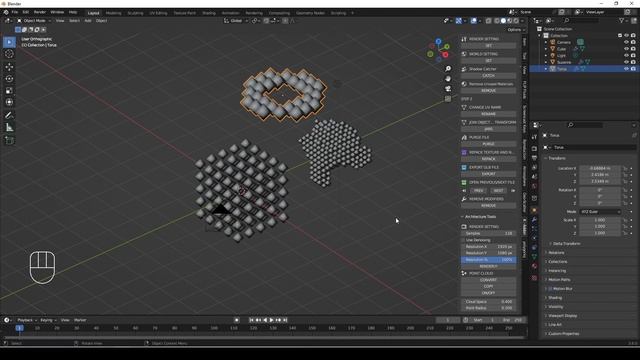Expand the Viewport Display panel

(x=562, y=316)
